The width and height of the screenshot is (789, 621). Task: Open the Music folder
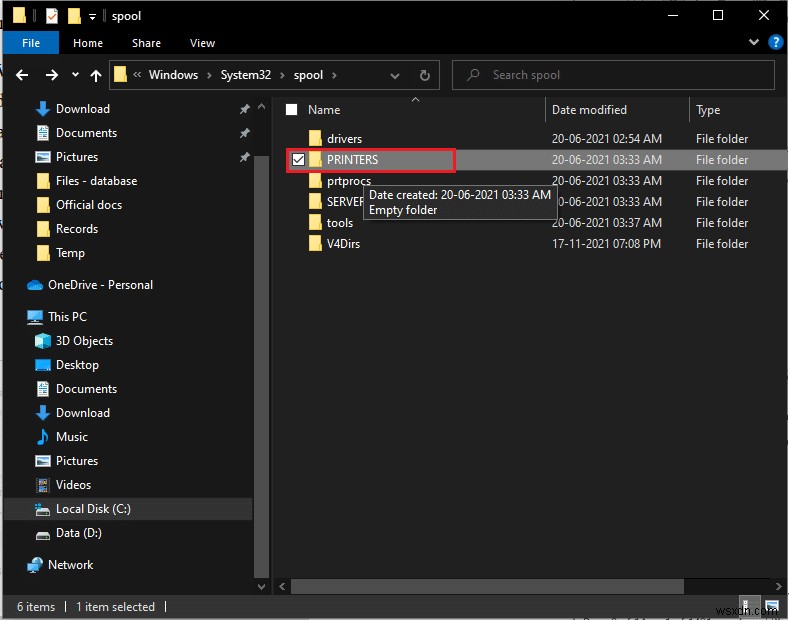tap(71, 437)
